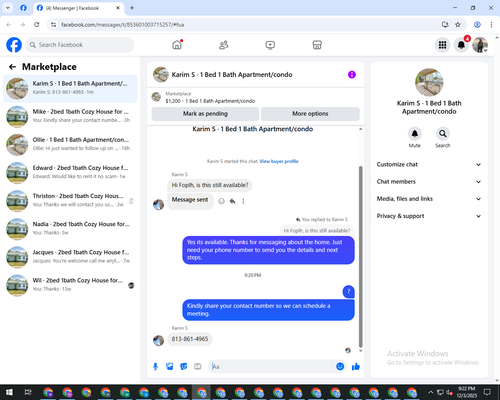500x400 pixels.
Task: Show hidden system tray icons
Action: 431,392
